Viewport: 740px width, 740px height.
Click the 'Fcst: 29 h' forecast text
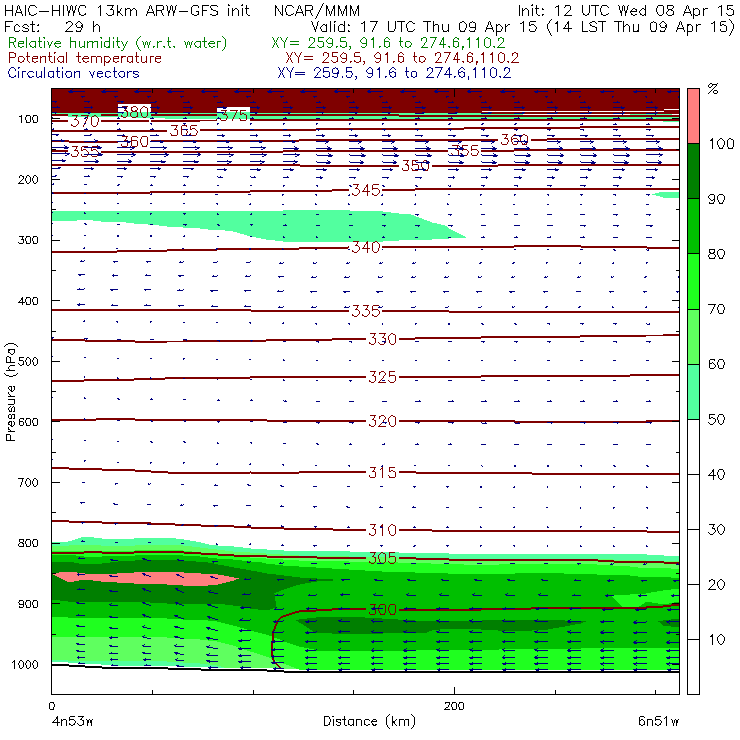click(x=52, y=27)
